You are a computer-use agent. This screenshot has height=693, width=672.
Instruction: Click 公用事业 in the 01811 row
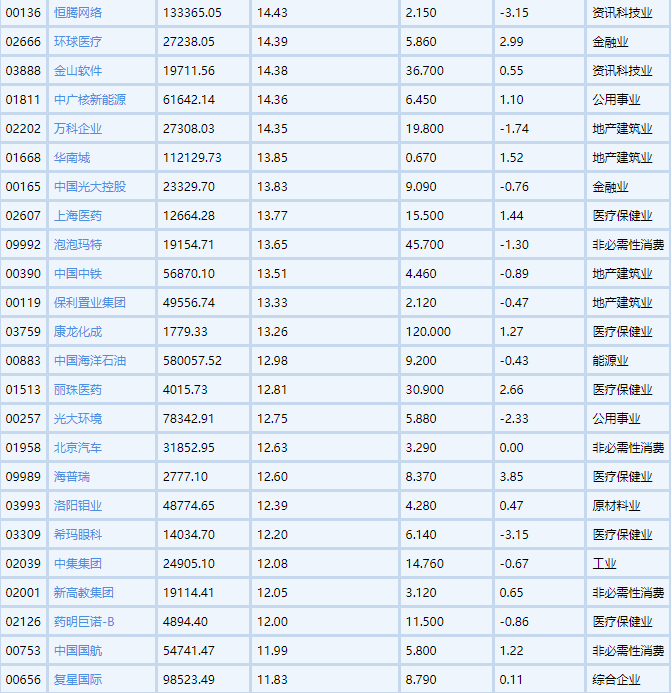(616, 100)
